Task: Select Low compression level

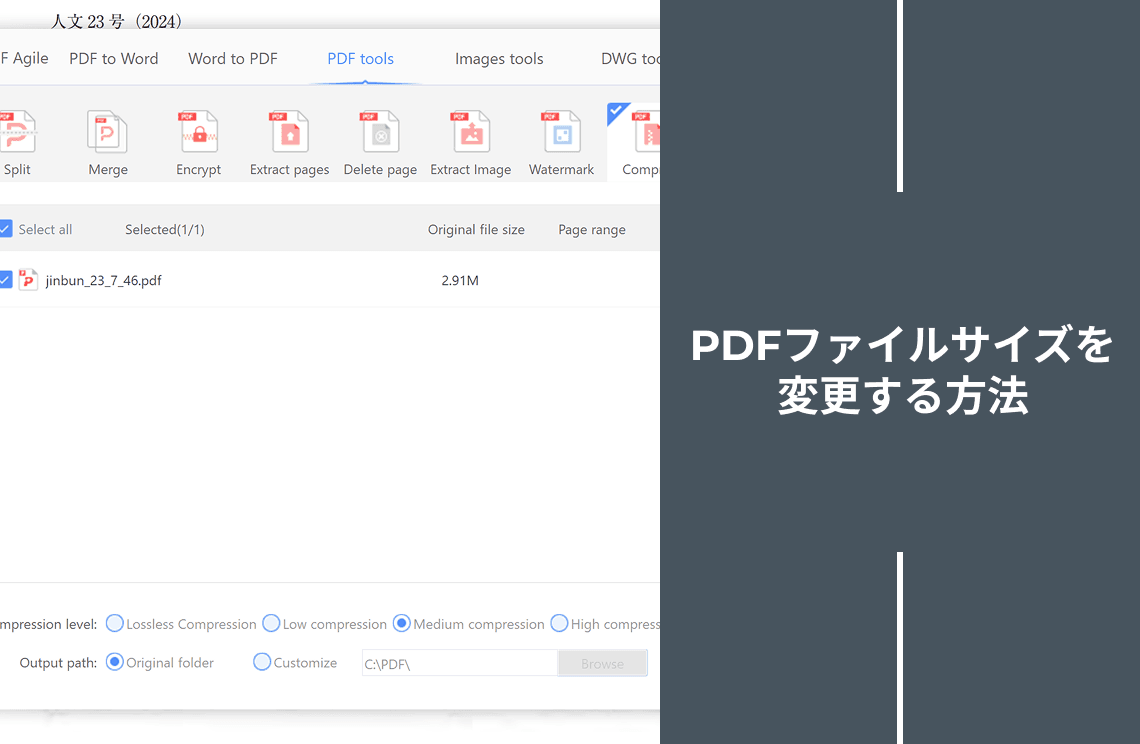Action: coord(271,624)
